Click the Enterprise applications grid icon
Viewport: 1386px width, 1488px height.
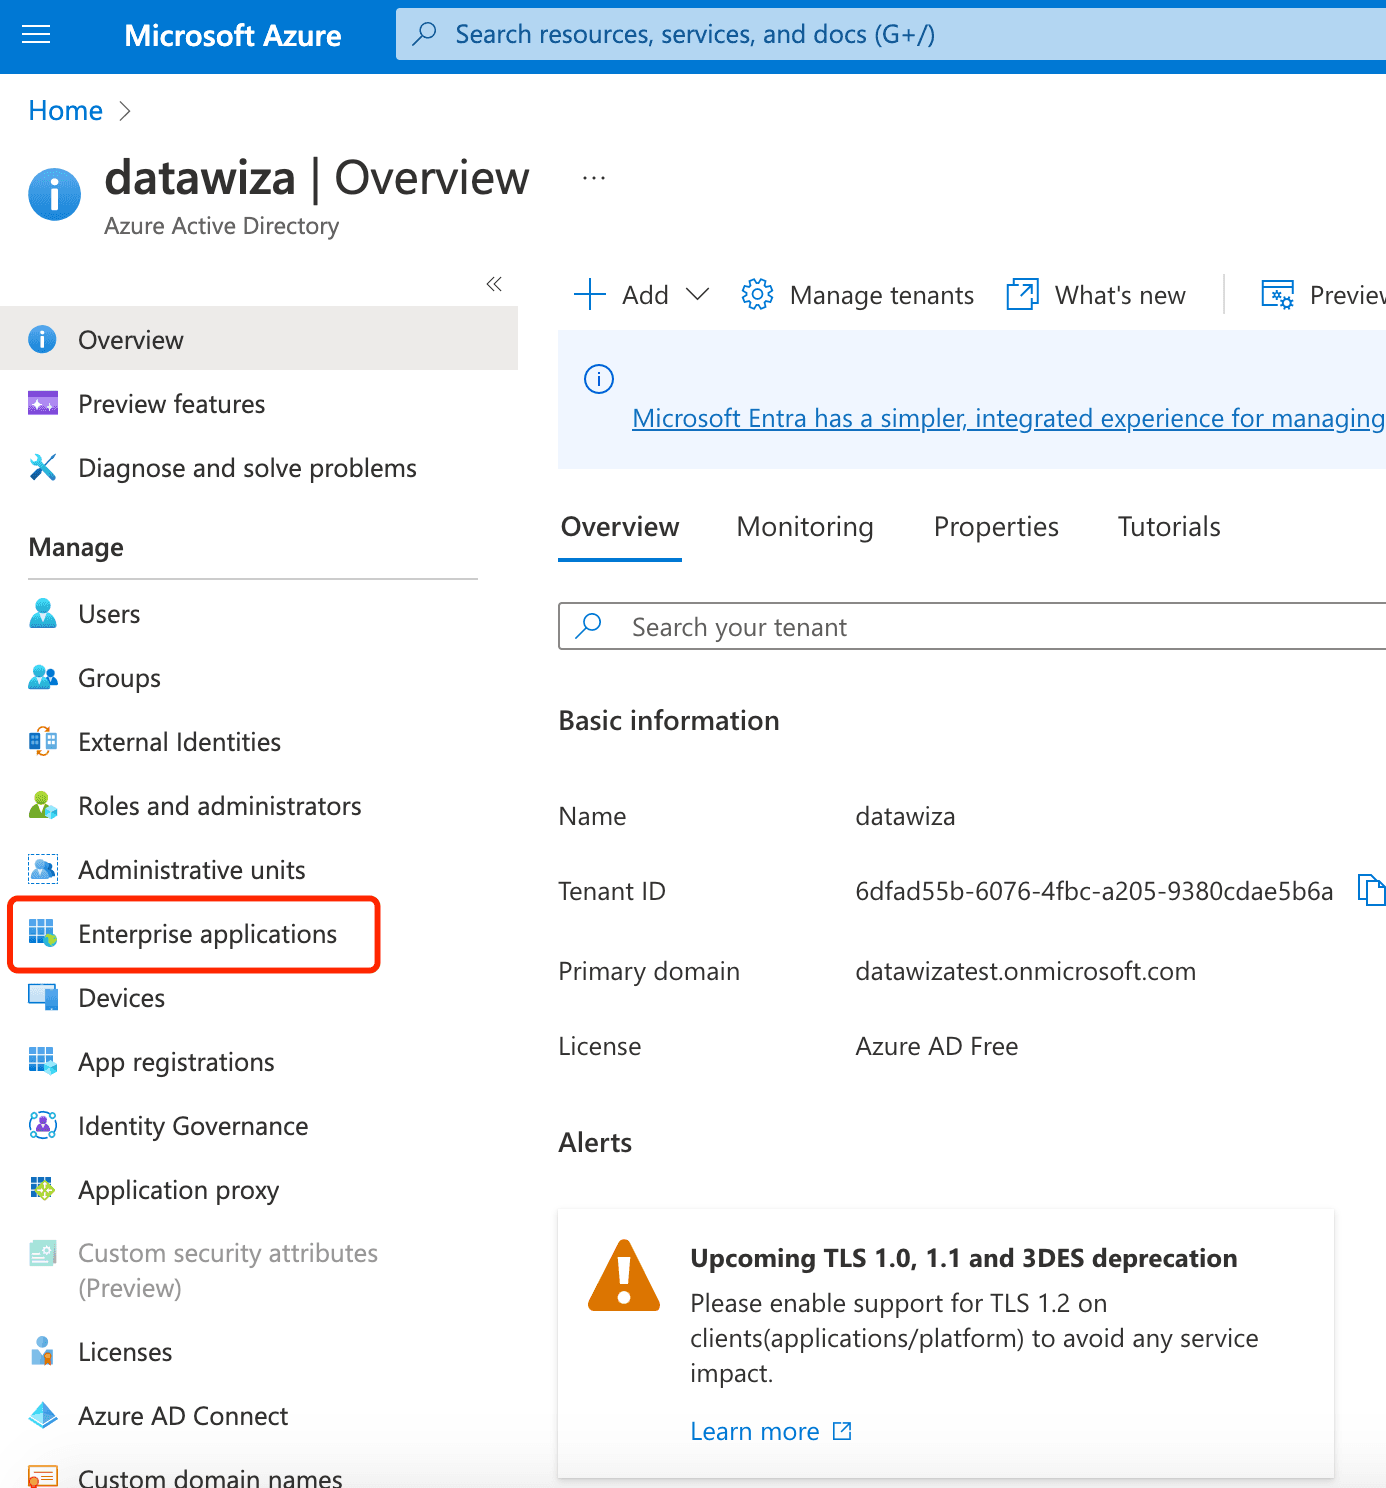click(43, 933)
